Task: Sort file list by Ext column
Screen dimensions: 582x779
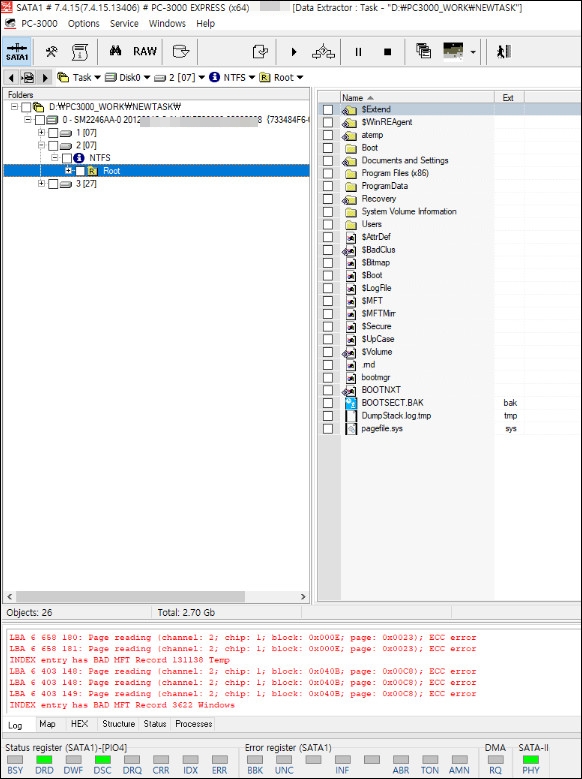Action: (509, 97)
